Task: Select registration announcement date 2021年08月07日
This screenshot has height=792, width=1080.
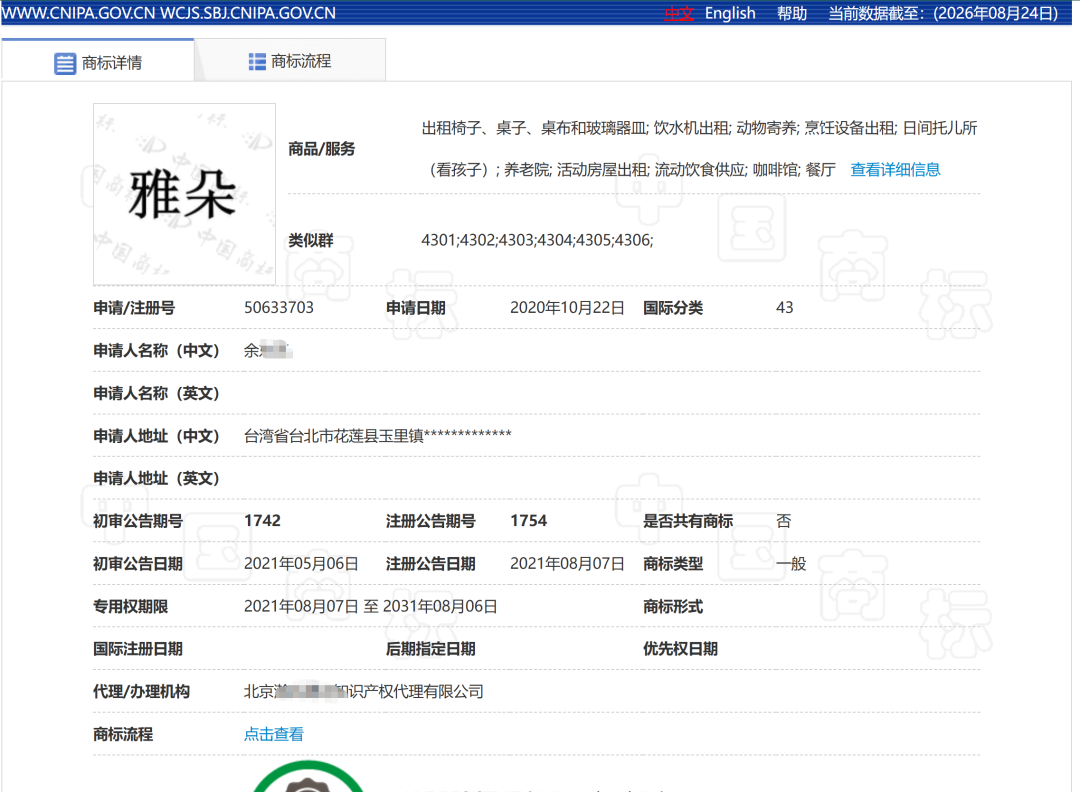Action: pos(567,563)
